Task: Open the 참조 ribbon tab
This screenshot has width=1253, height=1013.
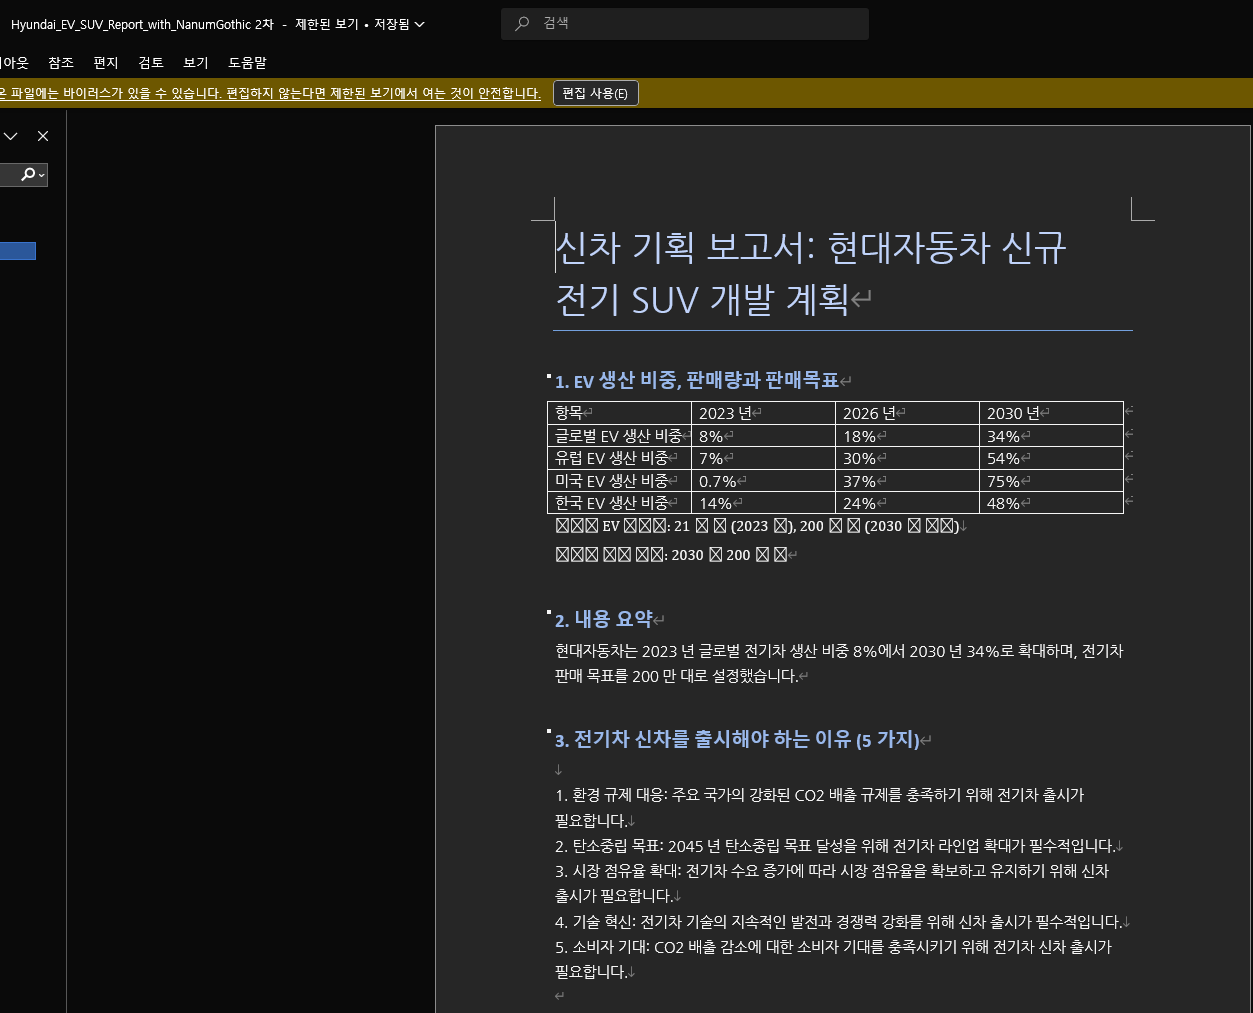Action: click(61, 63)
